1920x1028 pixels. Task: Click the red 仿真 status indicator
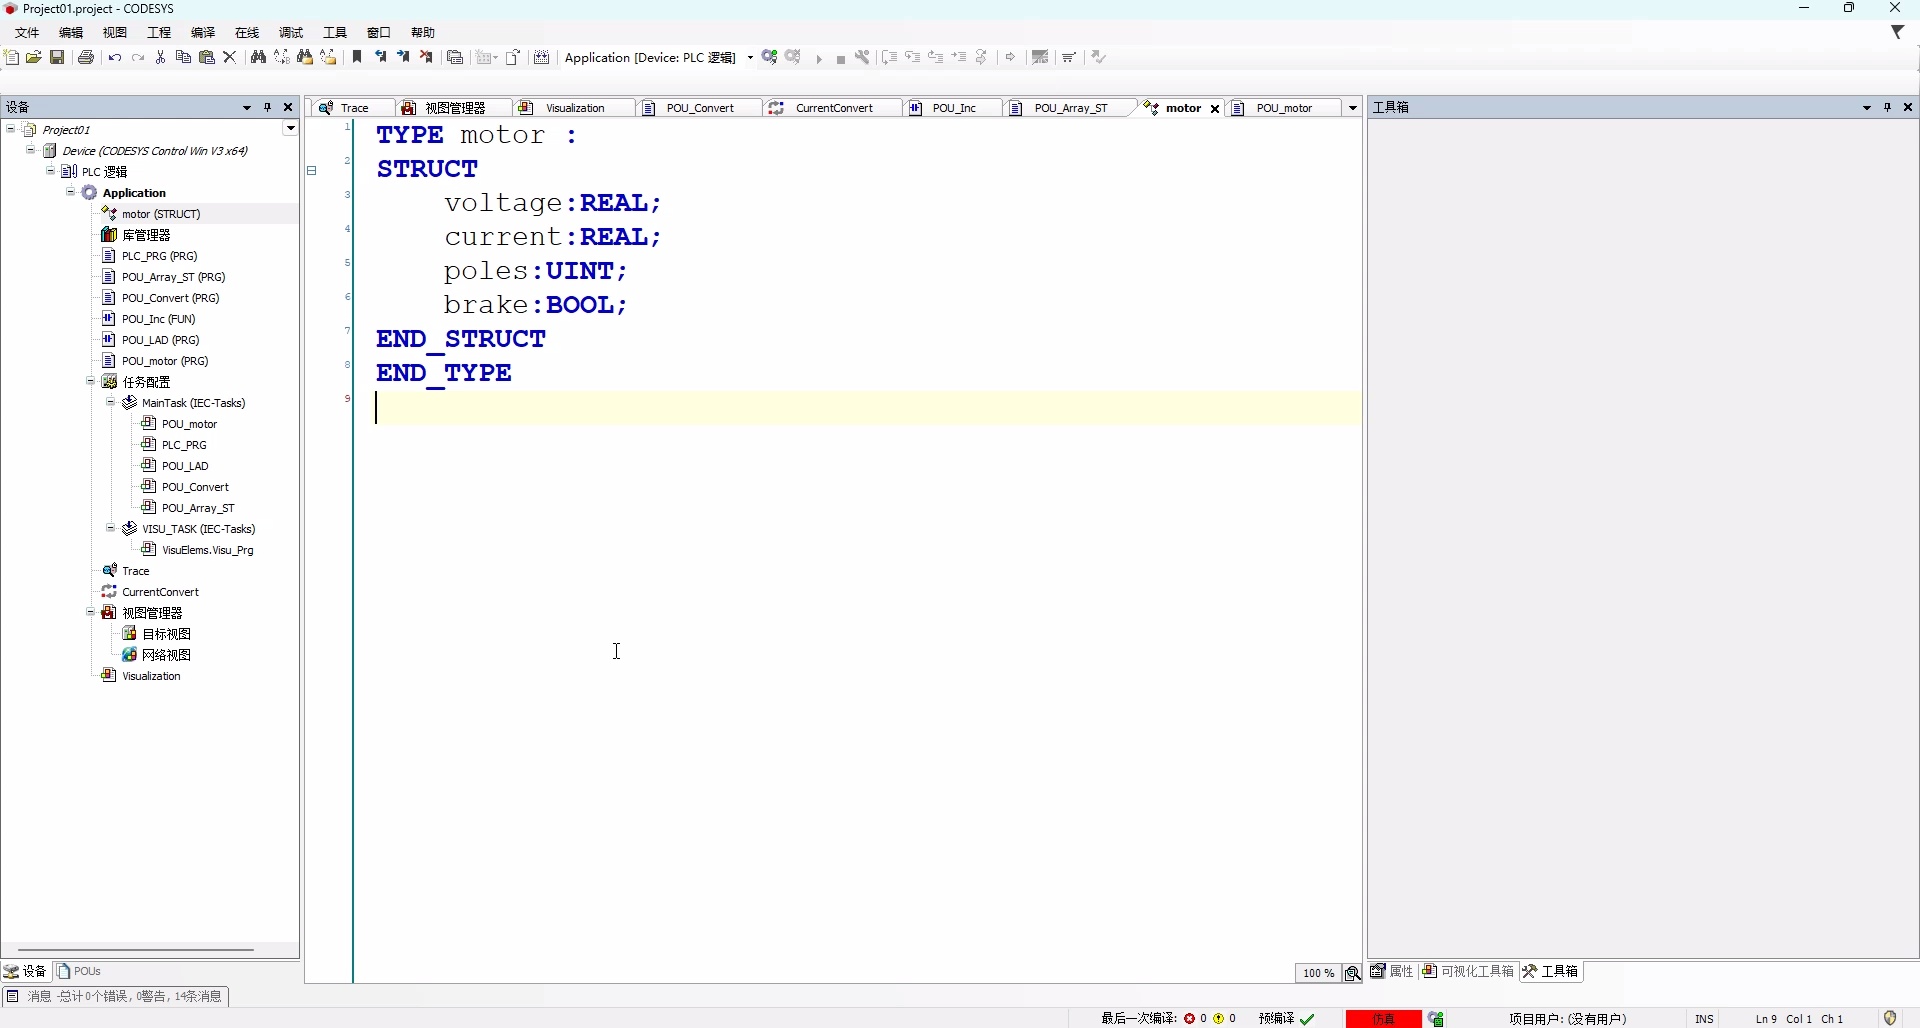pos(1383,1019)
